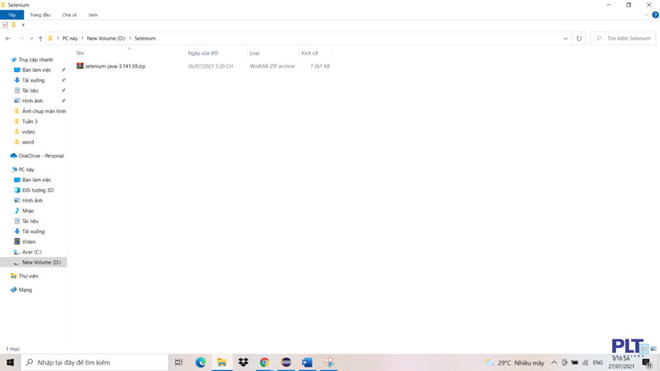
Task: Click New Volume (D:) breadcrumb
Action: [x=106, y=38]
